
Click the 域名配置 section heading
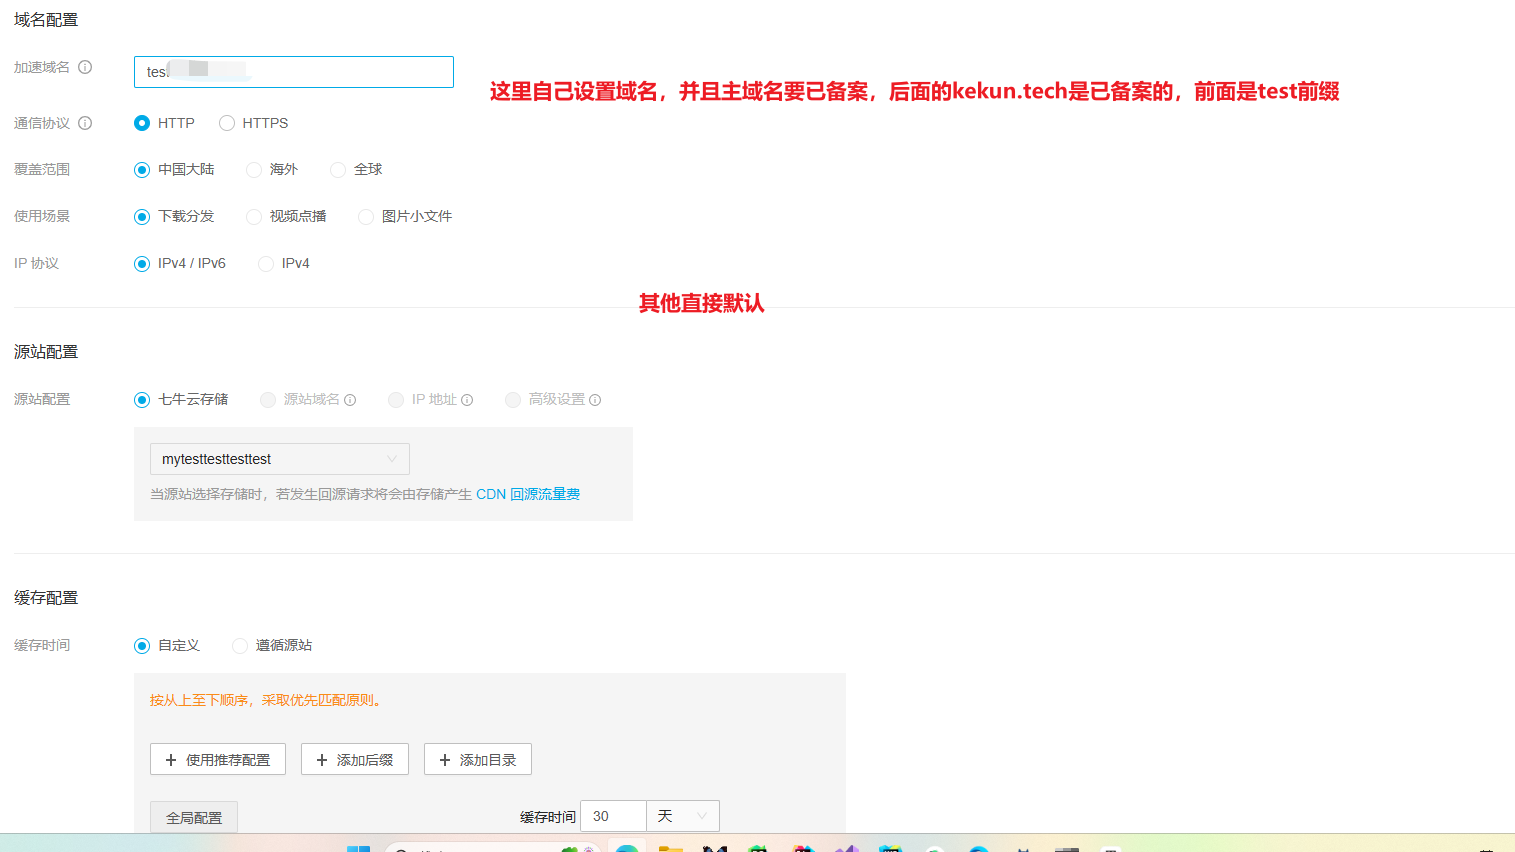click(46, 20)
